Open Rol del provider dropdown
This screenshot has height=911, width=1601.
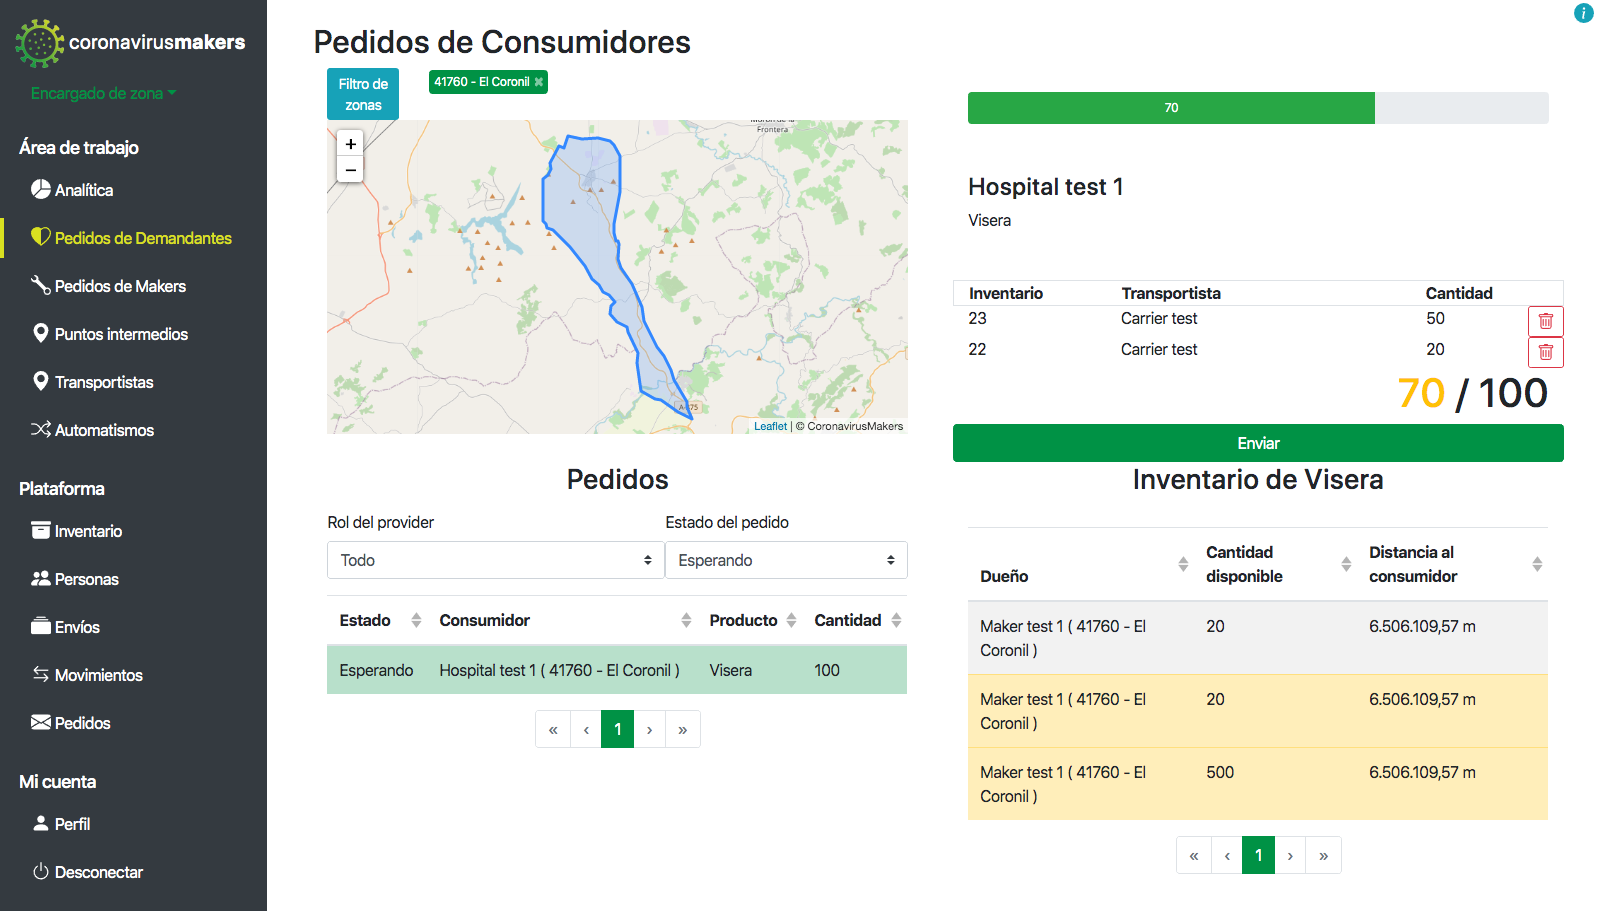[495, 560]
